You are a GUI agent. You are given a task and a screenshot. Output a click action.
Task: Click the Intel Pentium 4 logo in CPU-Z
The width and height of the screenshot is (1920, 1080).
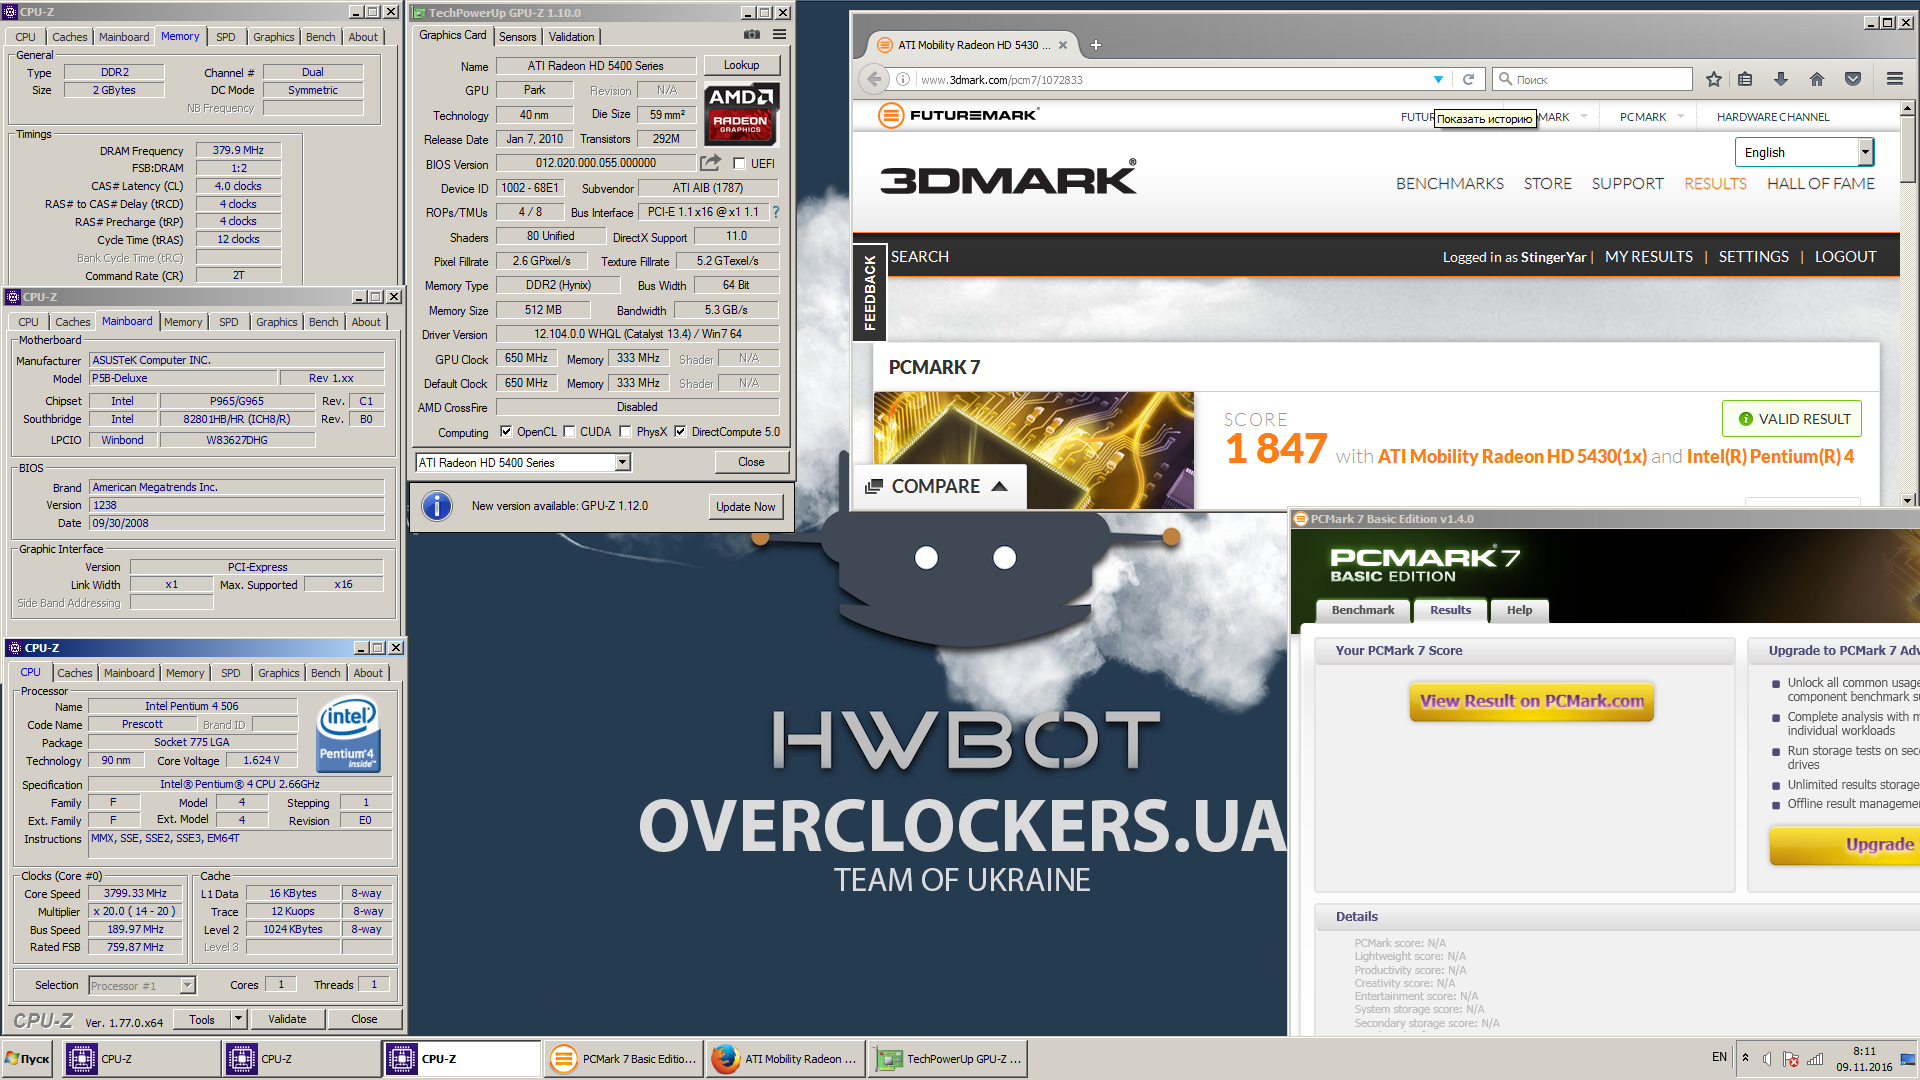(348, 735)
